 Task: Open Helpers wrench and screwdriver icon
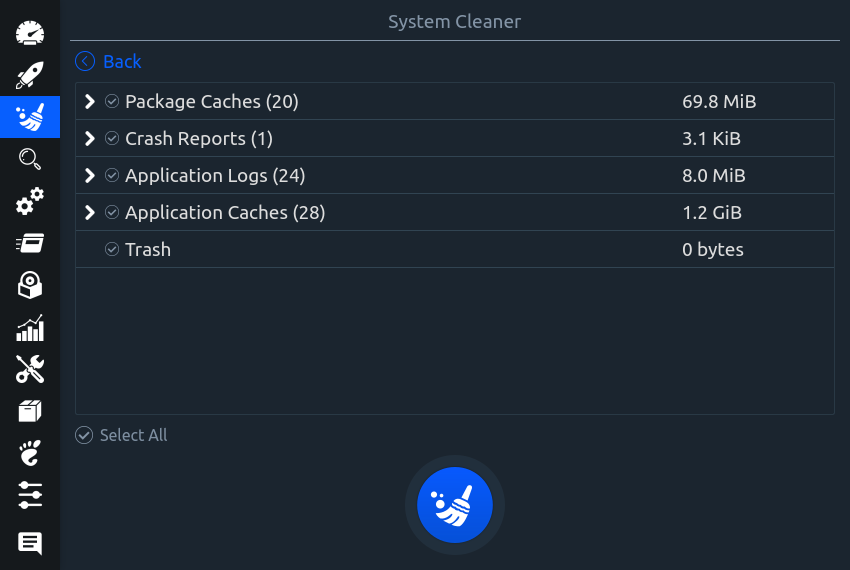click(x=30, y=369)
